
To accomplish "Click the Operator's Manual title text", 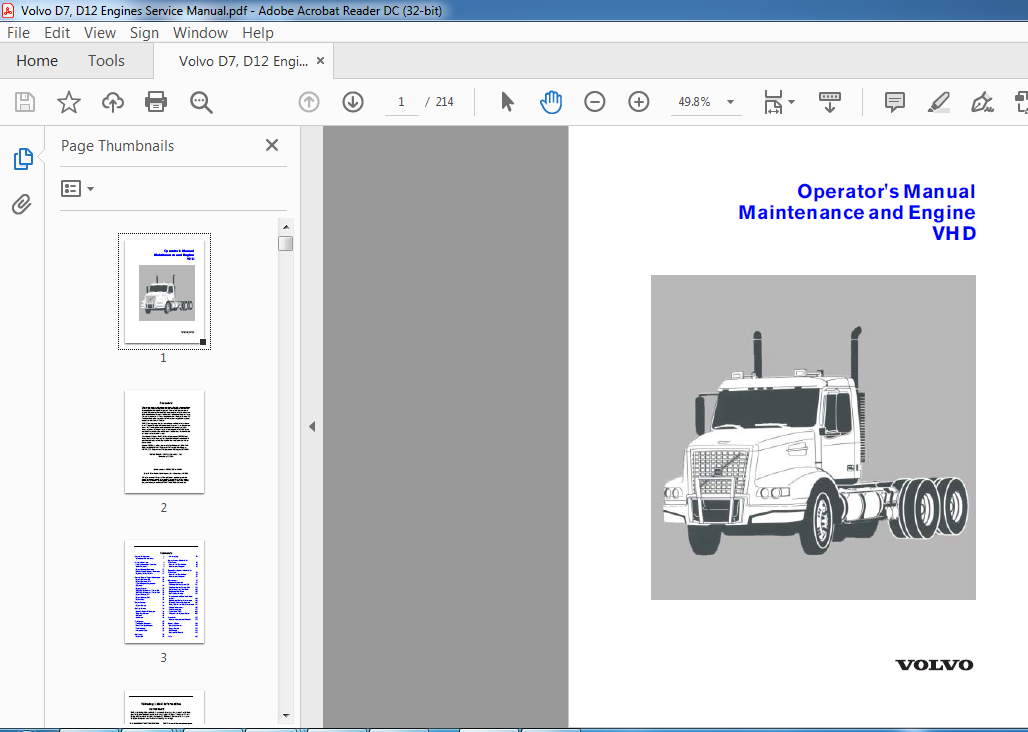I will pos(886,191).
